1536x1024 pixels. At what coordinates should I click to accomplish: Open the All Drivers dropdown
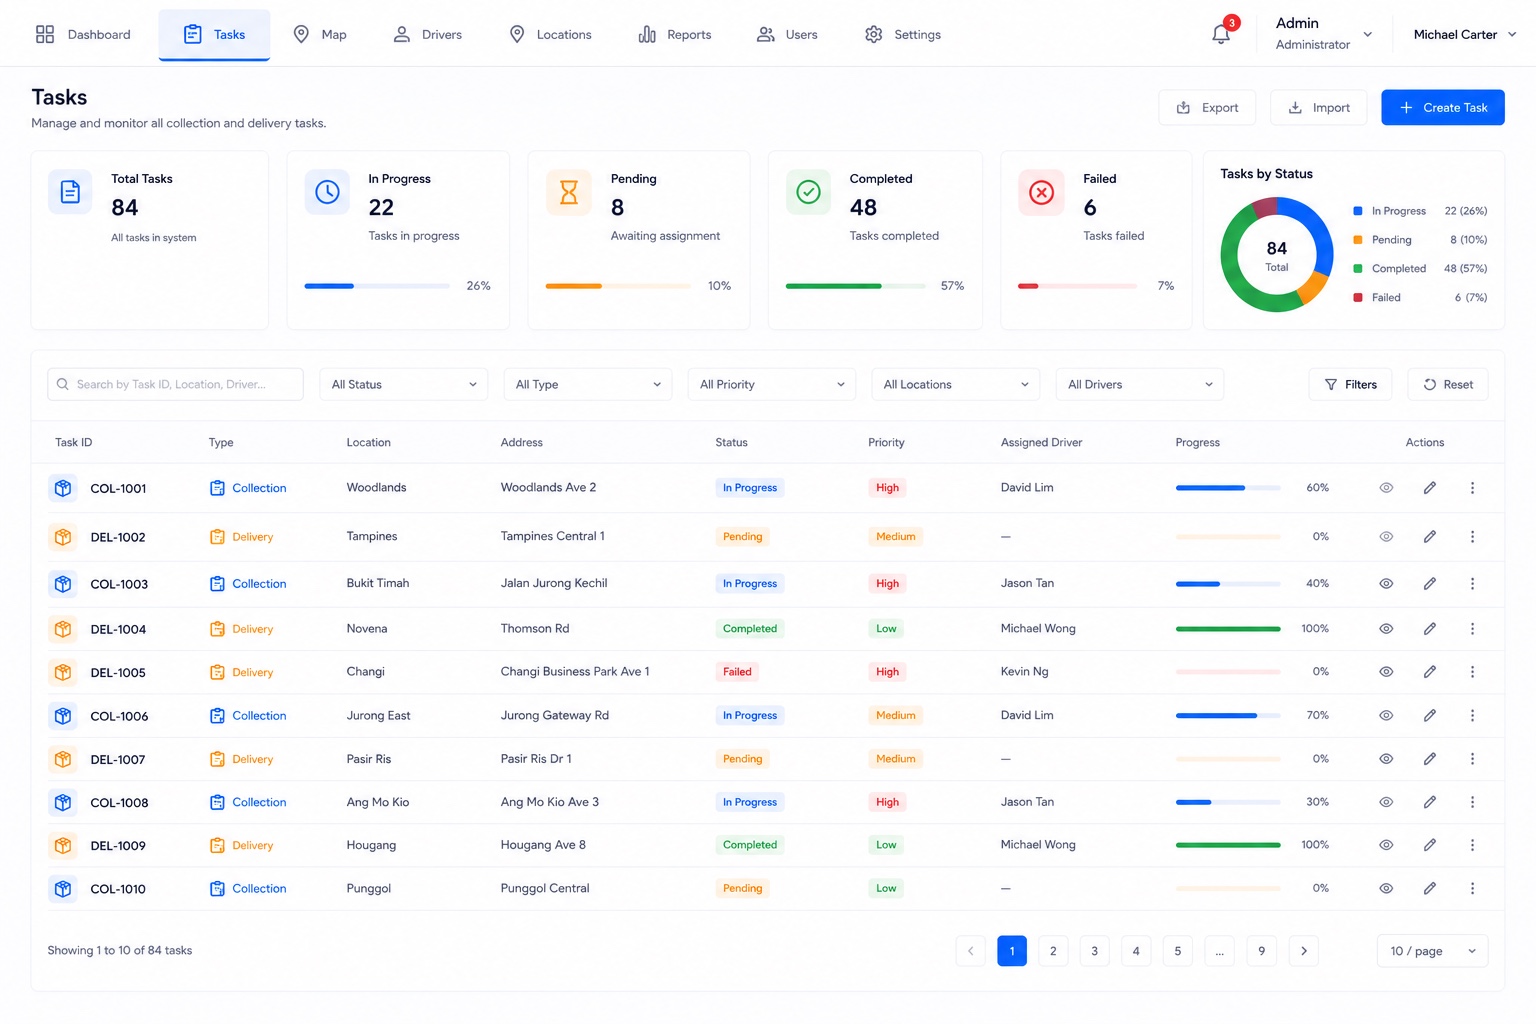[x=1140, y=384]
